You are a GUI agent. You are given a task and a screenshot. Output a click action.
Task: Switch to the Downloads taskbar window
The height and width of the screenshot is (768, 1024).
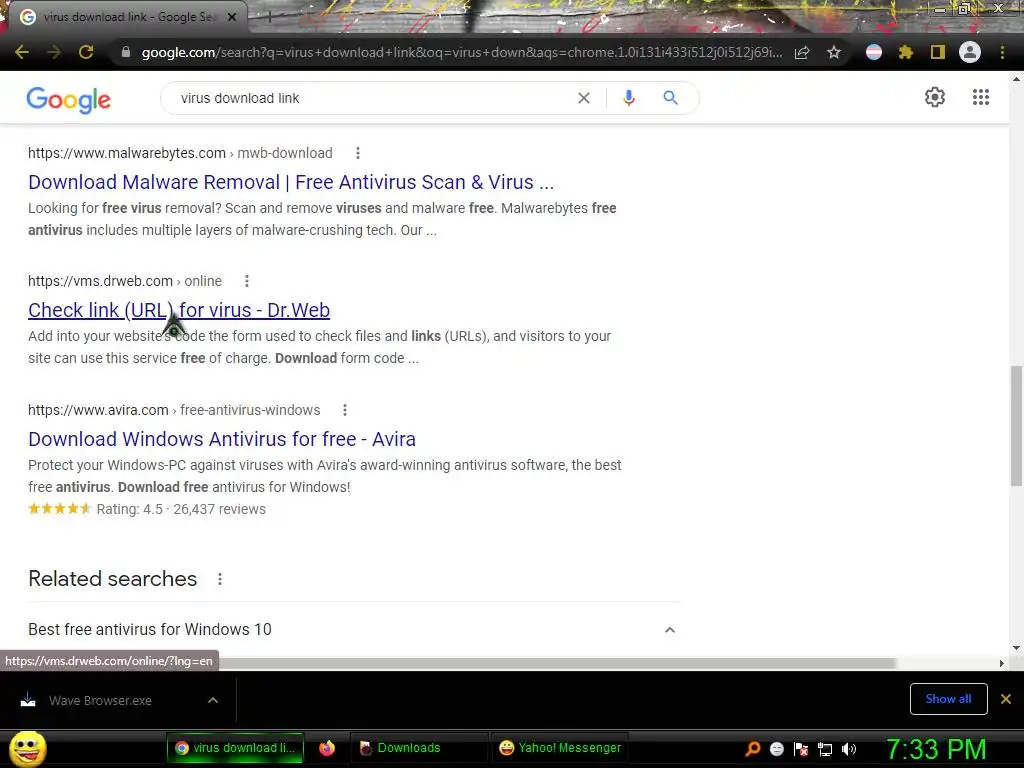(419, 748)
